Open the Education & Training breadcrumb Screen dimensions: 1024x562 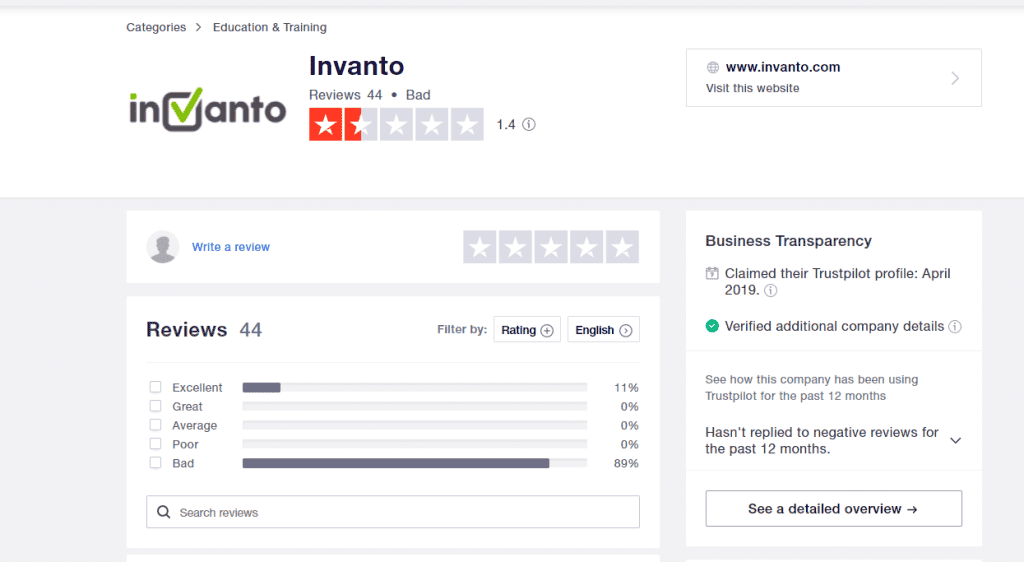click(x=270, y=27)
